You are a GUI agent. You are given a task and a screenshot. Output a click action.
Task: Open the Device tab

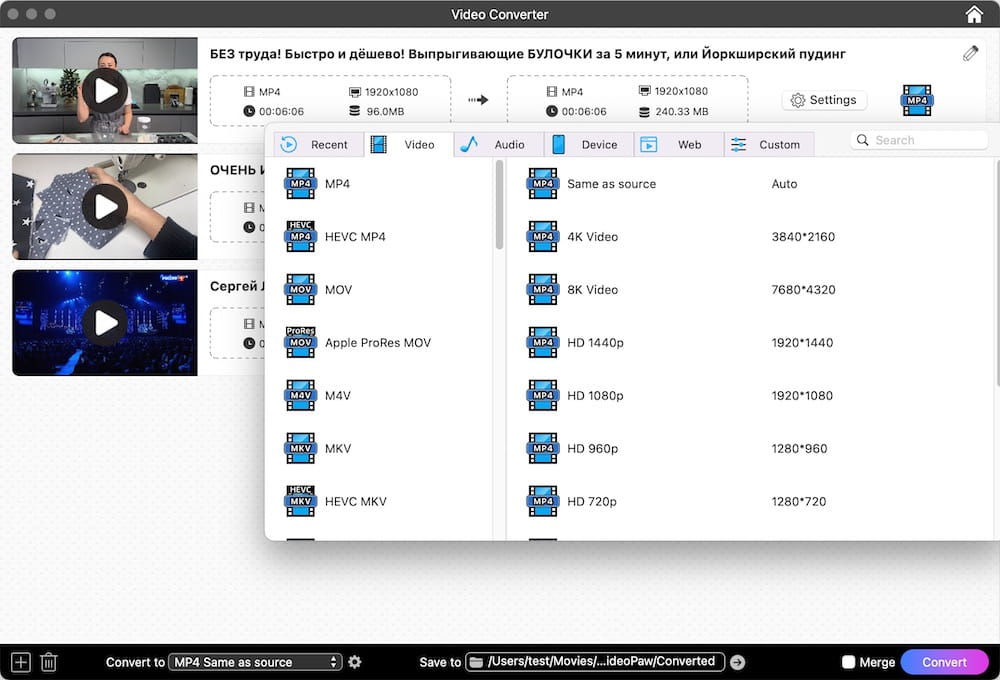click(589, 144)
